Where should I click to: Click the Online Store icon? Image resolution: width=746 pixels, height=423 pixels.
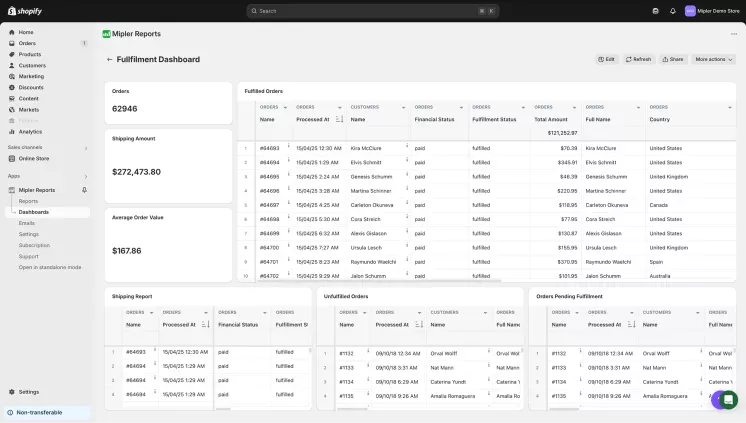pos(12,158)
